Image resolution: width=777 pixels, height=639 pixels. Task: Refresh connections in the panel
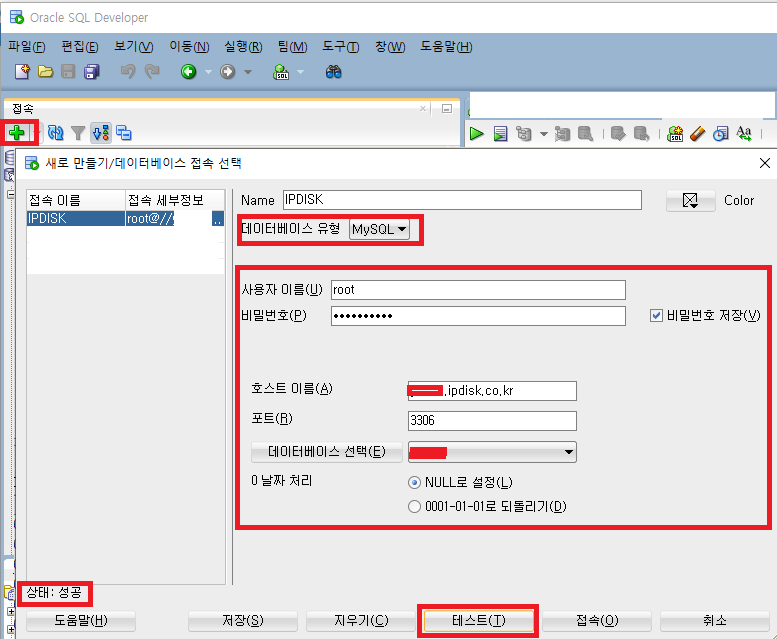point(56,133)
